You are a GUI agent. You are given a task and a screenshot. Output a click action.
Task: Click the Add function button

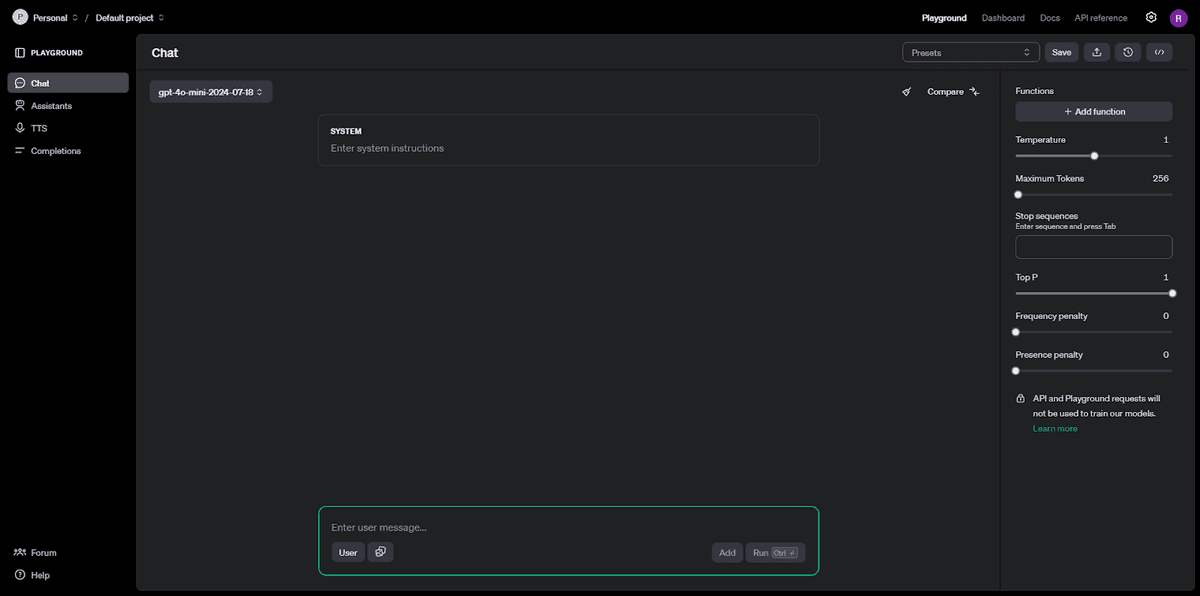[1094, 112]
